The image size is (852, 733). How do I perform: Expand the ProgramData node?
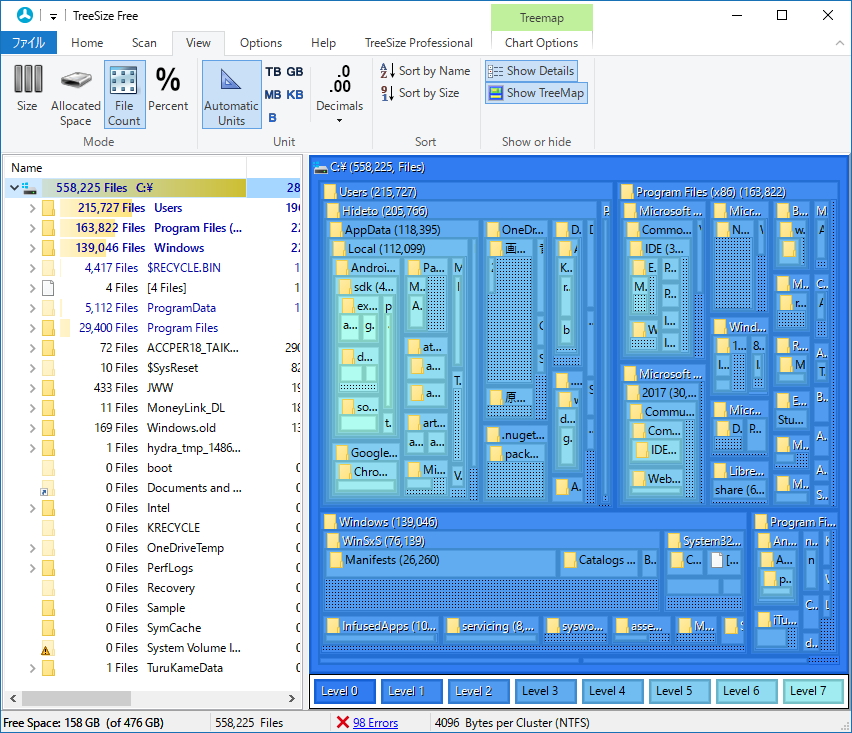(32, 308)
